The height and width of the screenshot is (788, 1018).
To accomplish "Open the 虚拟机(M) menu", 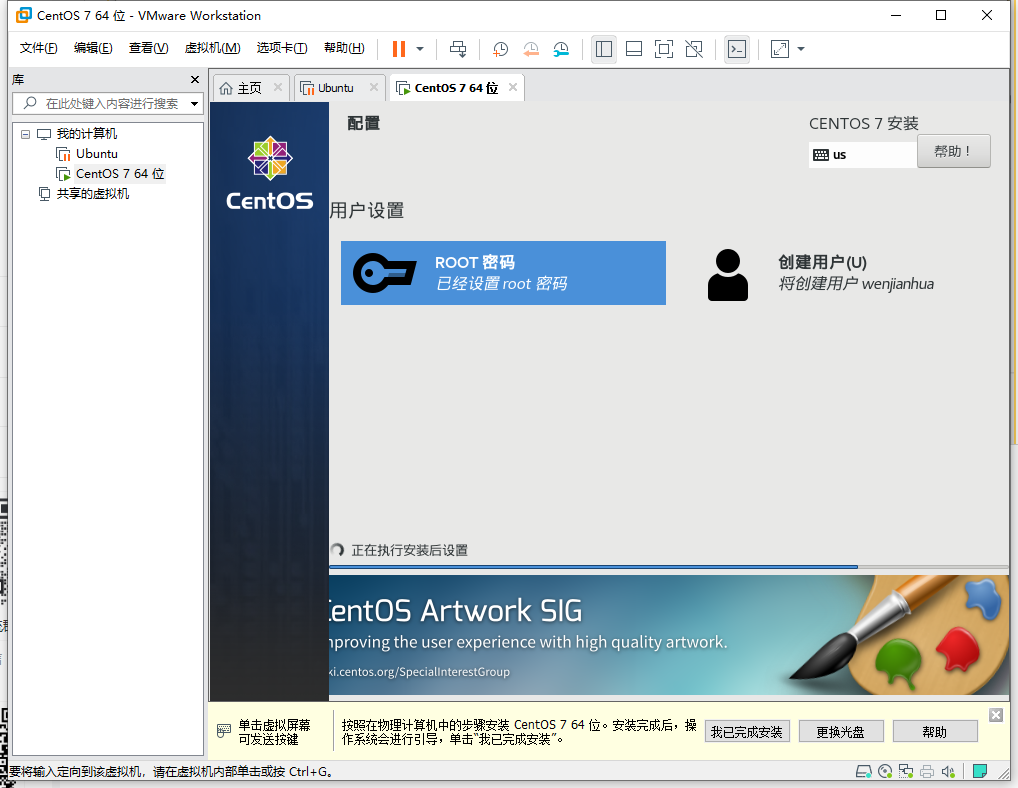I will pyautogui.click(x=212, y=48).
